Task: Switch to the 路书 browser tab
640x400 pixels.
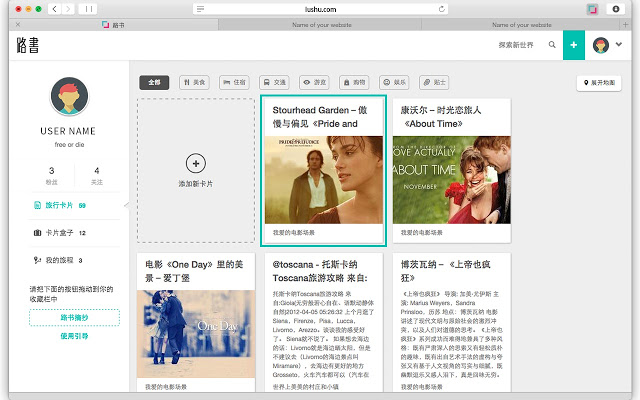Action: click(x=113, y=25)
